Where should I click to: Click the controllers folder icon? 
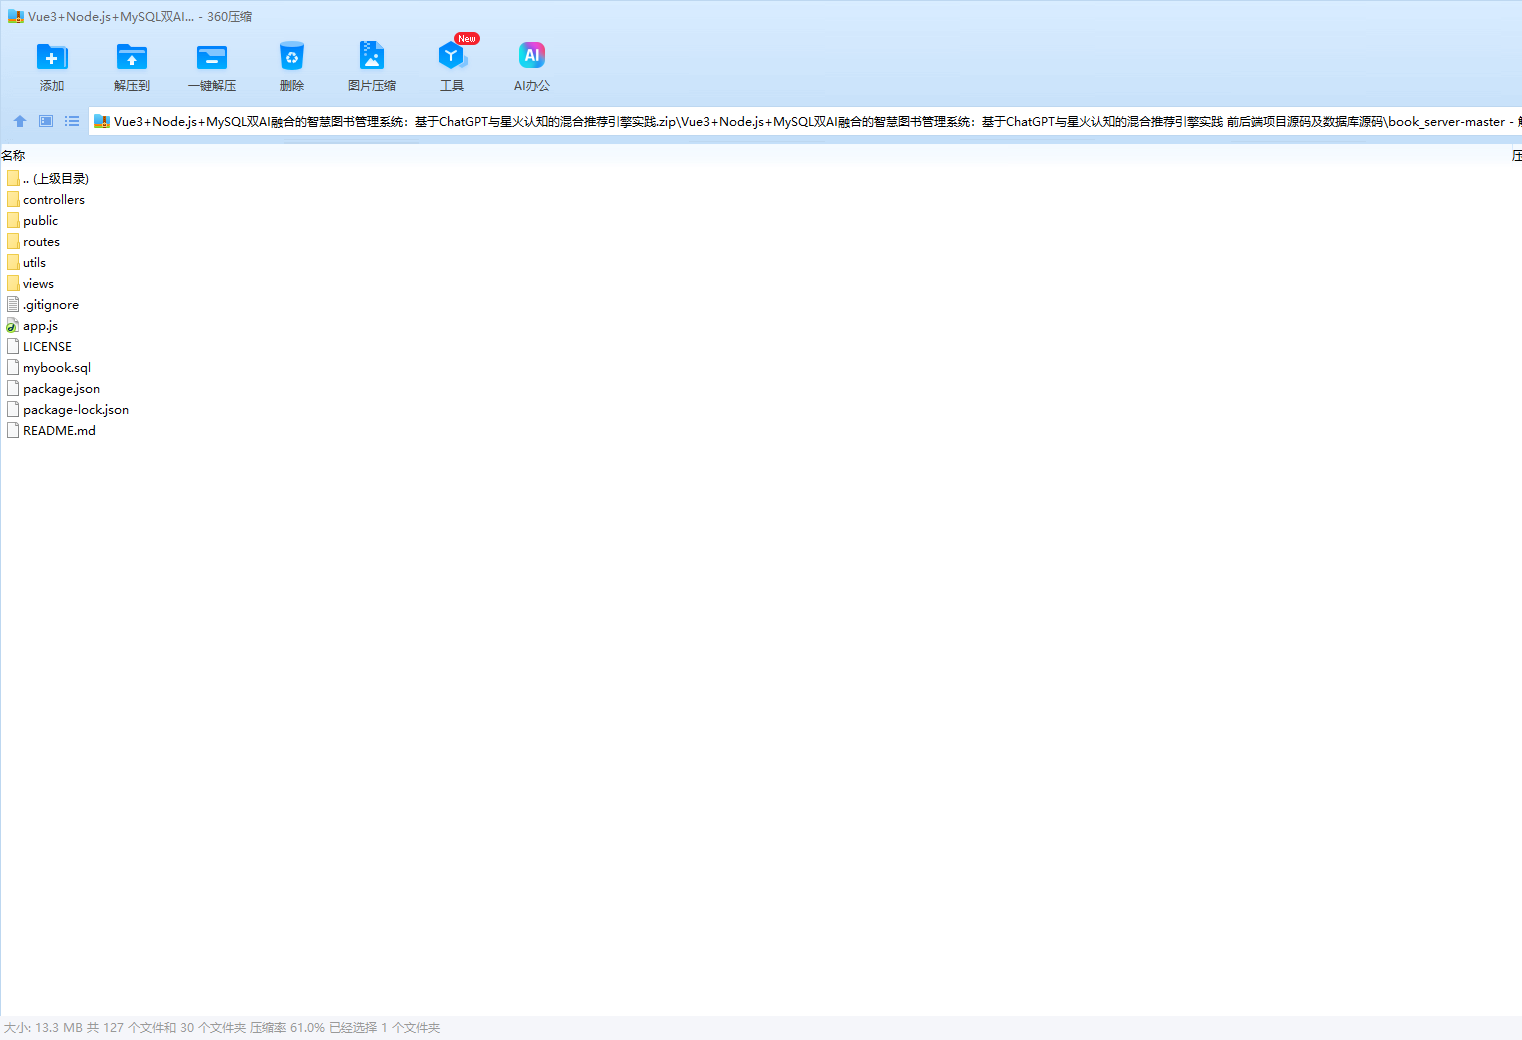(13, 199)
